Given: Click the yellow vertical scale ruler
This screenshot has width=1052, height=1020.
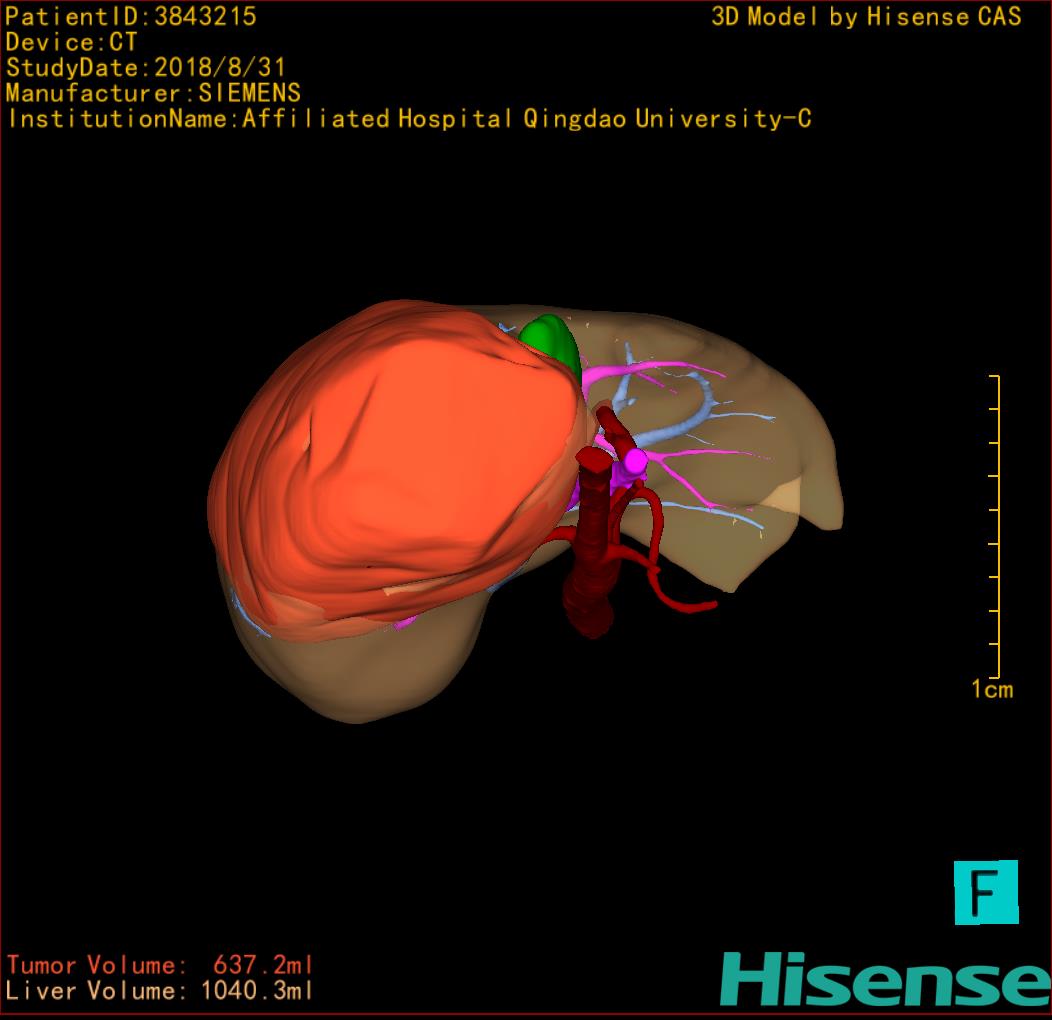Looking at the screenshot, I should (x=996, y=526).
